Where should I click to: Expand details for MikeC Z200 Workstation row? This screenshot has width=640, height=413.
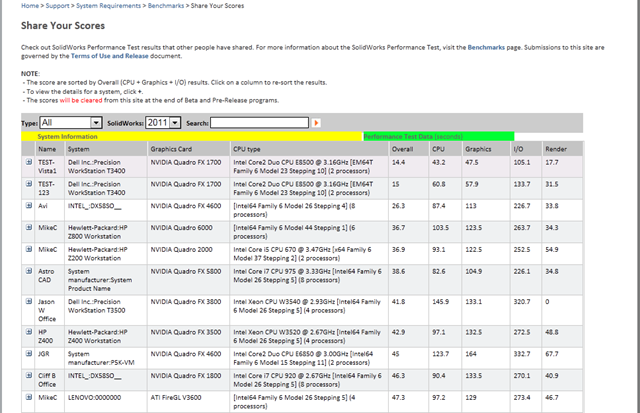29,249
